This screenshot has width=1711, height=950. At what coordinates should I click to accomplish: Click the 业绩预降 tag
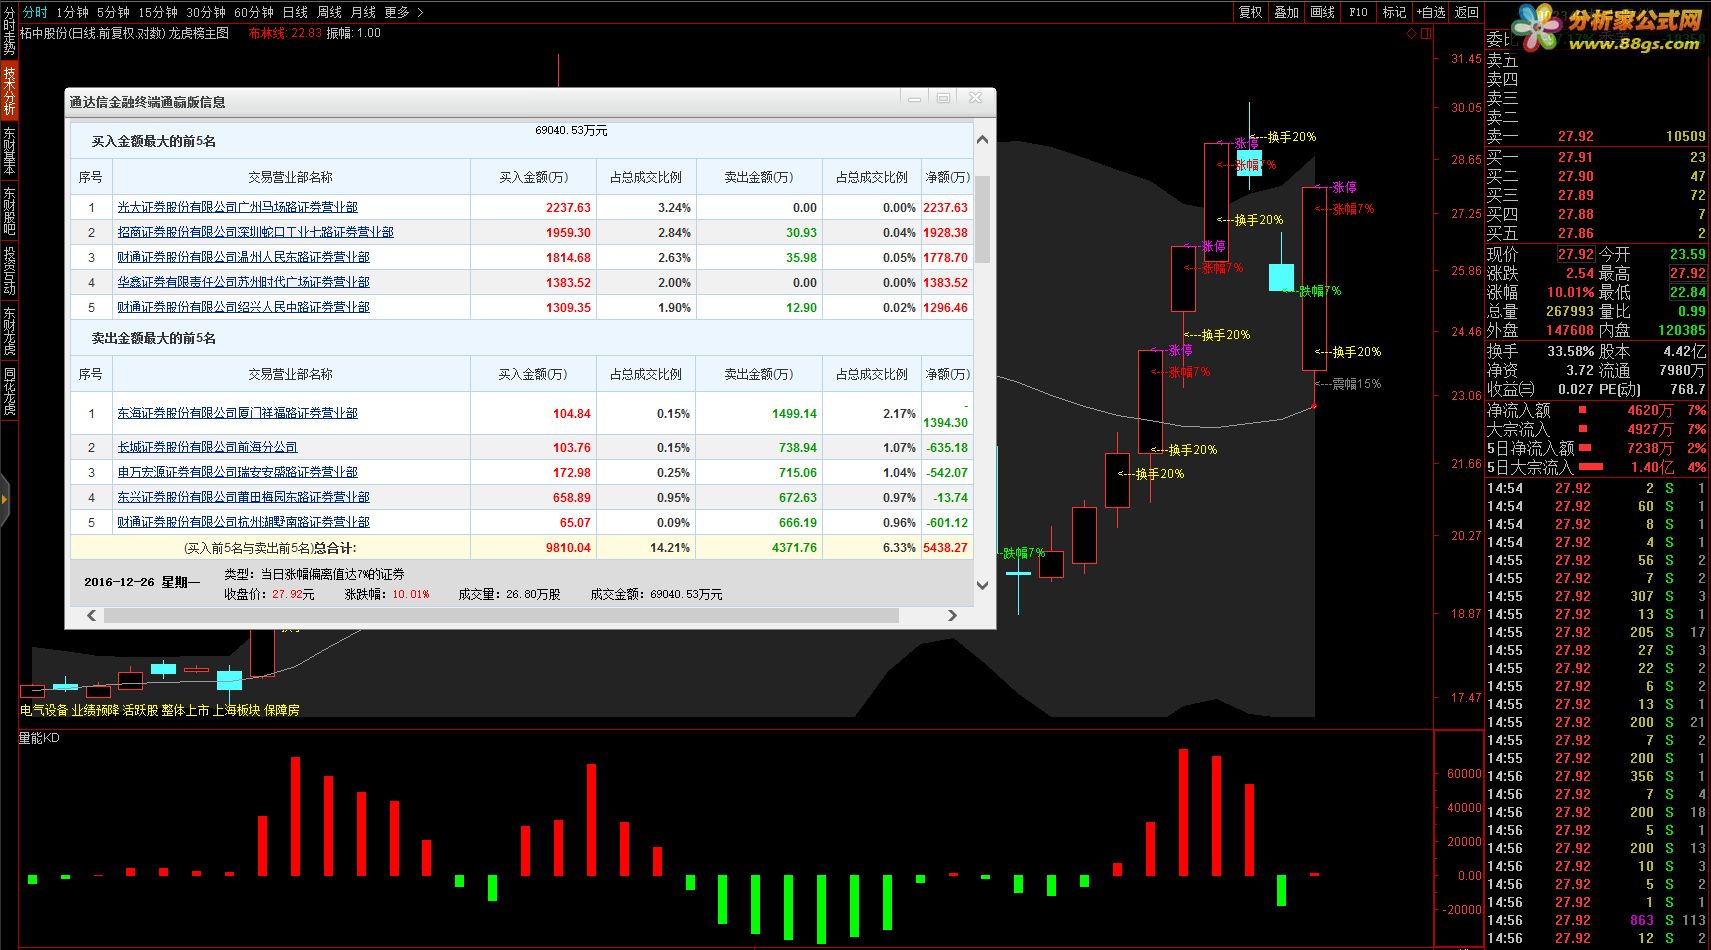[95, 710]
